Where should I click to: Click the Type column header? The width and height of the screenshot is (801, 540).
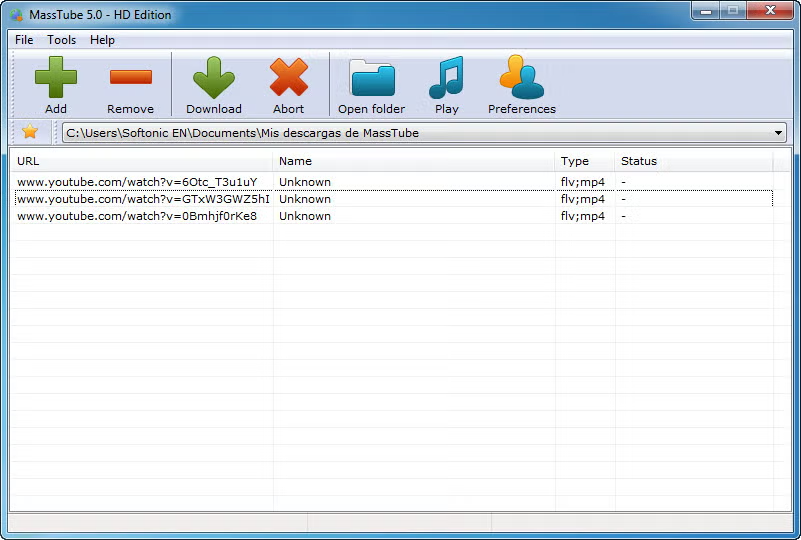click(x=584, y=161)
